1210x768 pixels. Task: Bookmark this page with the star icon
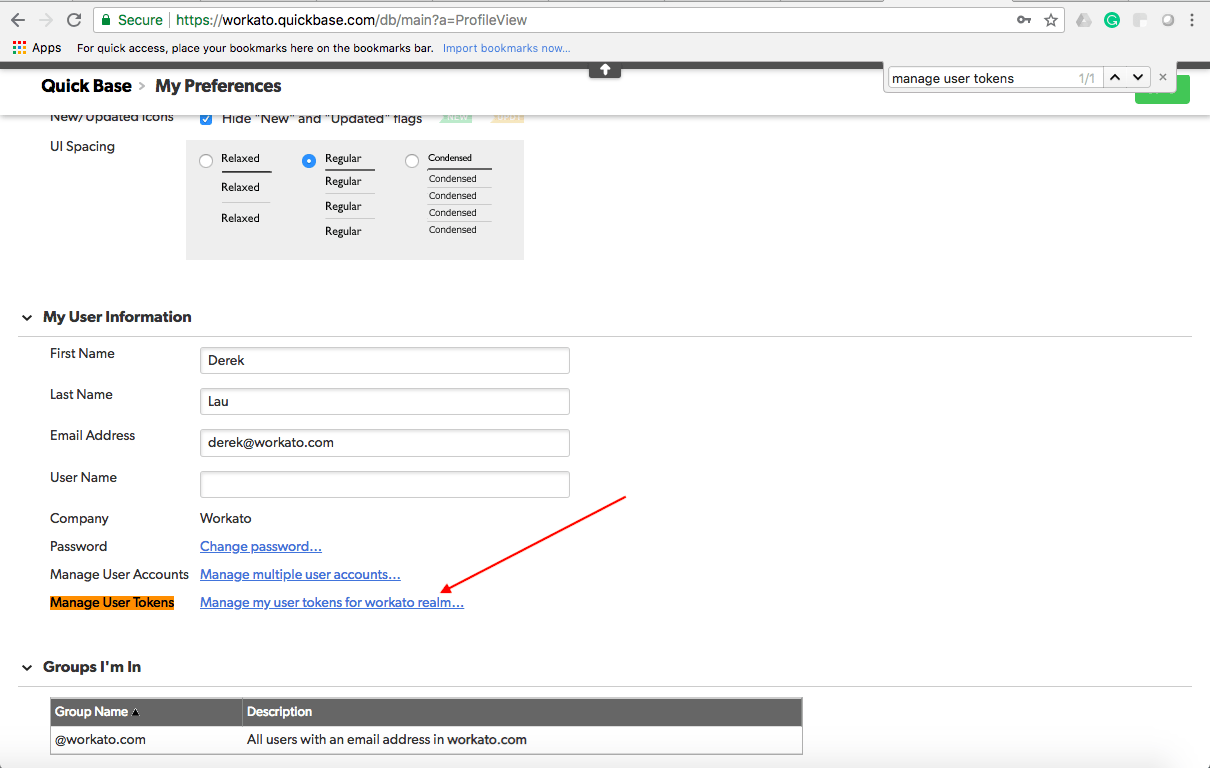(1051, 20)
